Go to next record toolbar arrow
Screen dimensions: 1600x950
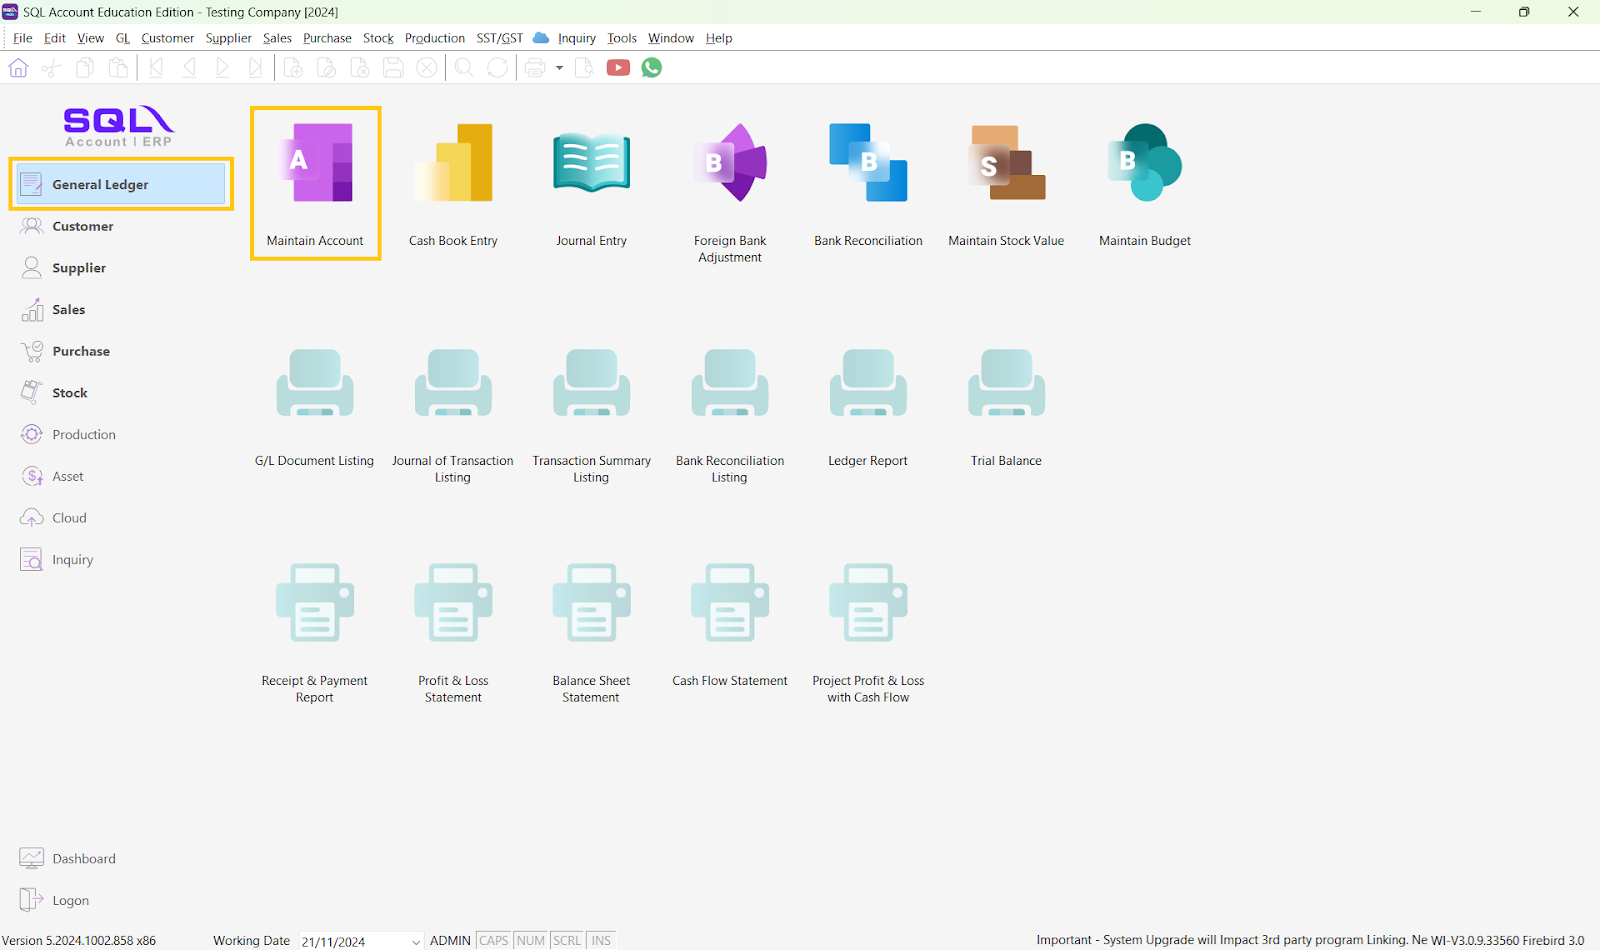pyautogui.click(x=222, y=68)
